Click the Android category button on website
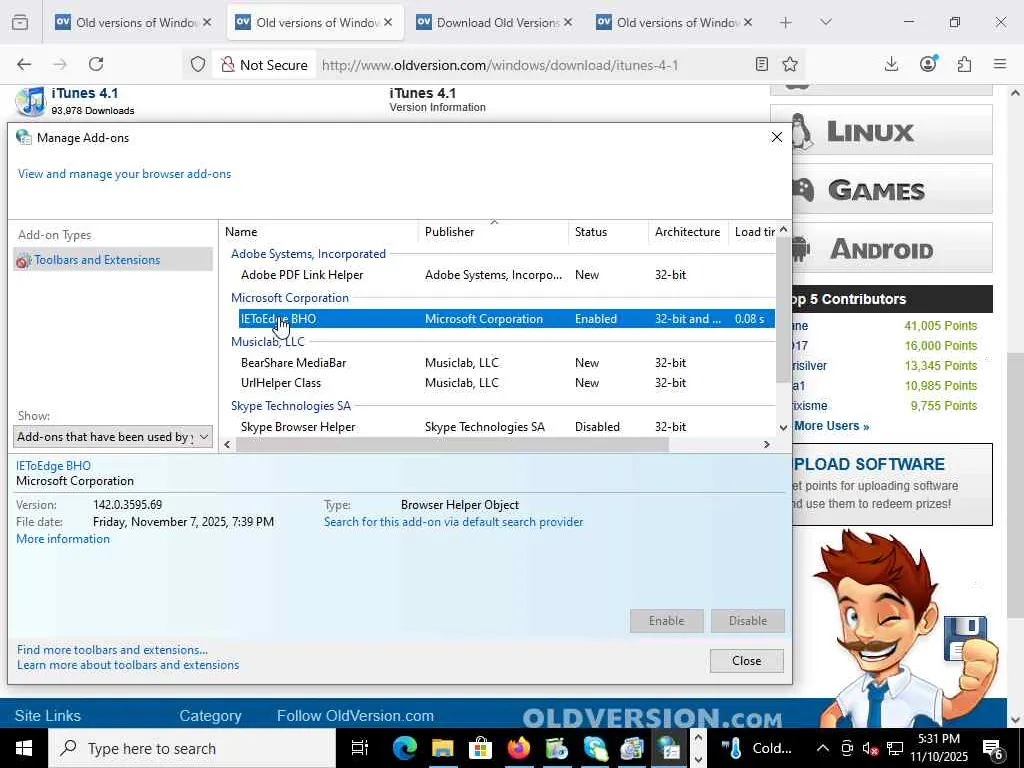Screen dimensions: 1024x768 [x=891, y=248]
